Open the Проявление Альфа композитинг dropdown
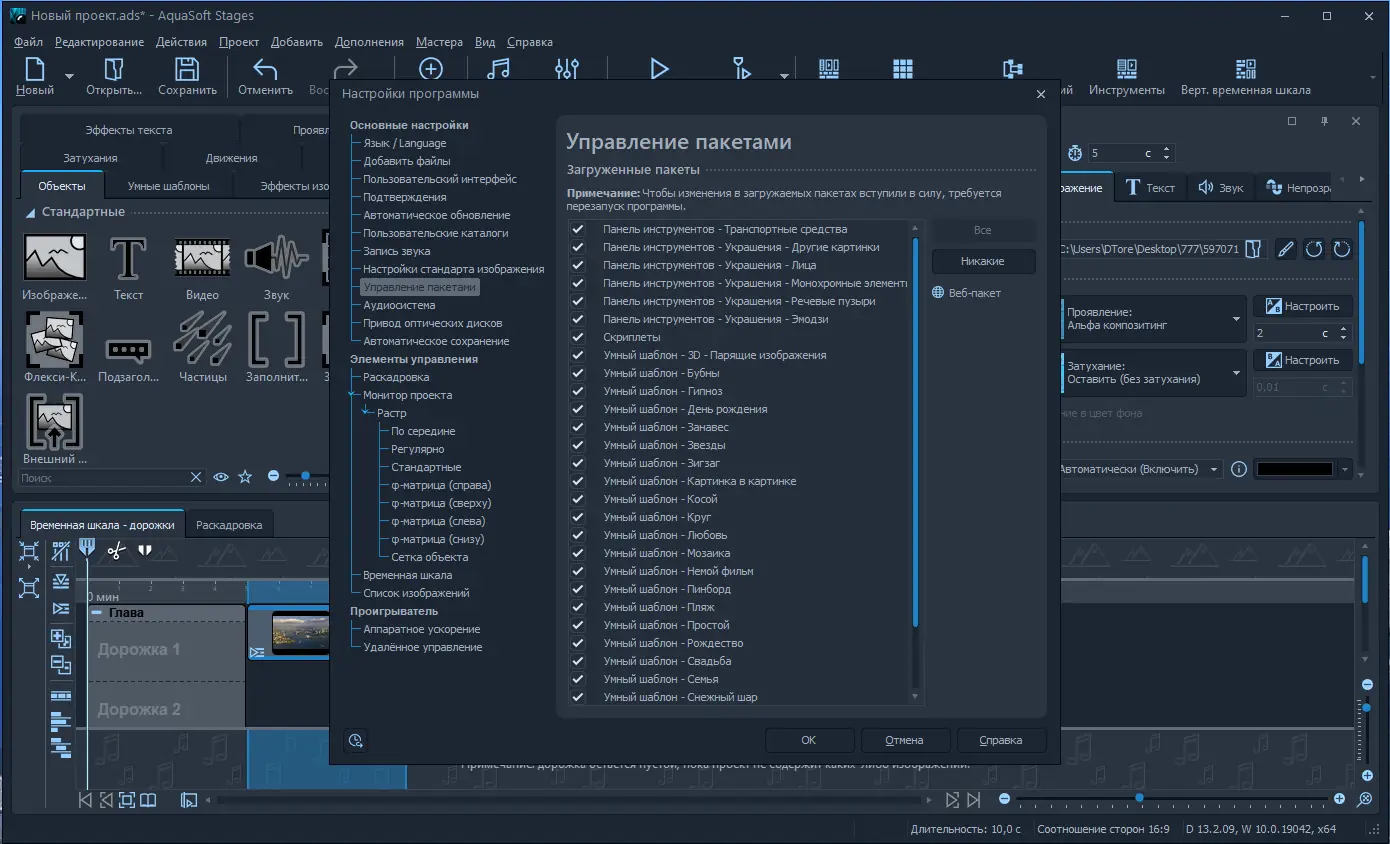 pos(1237,319)
